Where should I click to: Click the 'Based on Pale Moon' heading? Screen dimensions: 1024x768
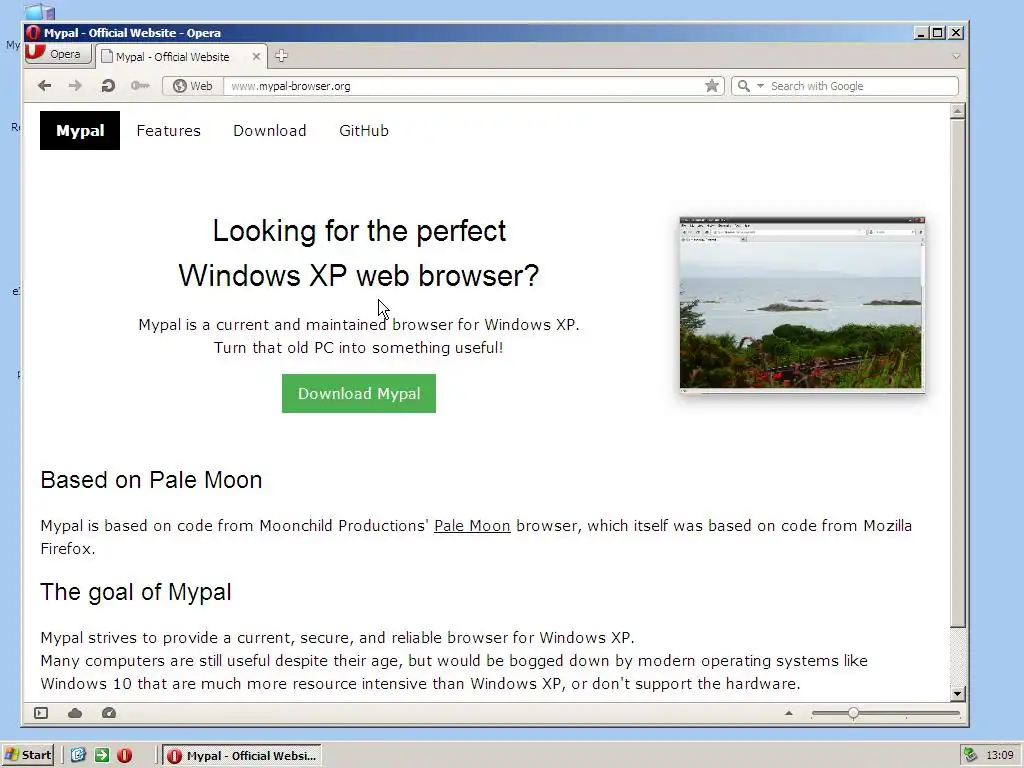[152, 480]
